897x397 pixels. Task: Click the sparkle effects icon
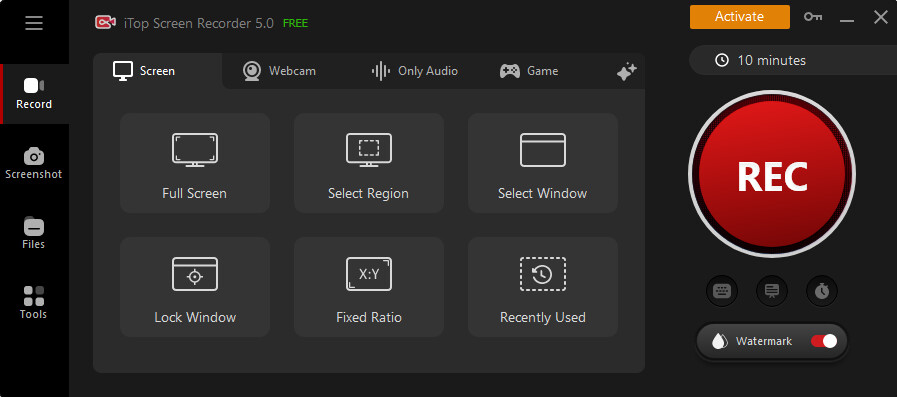pos(626,72)
